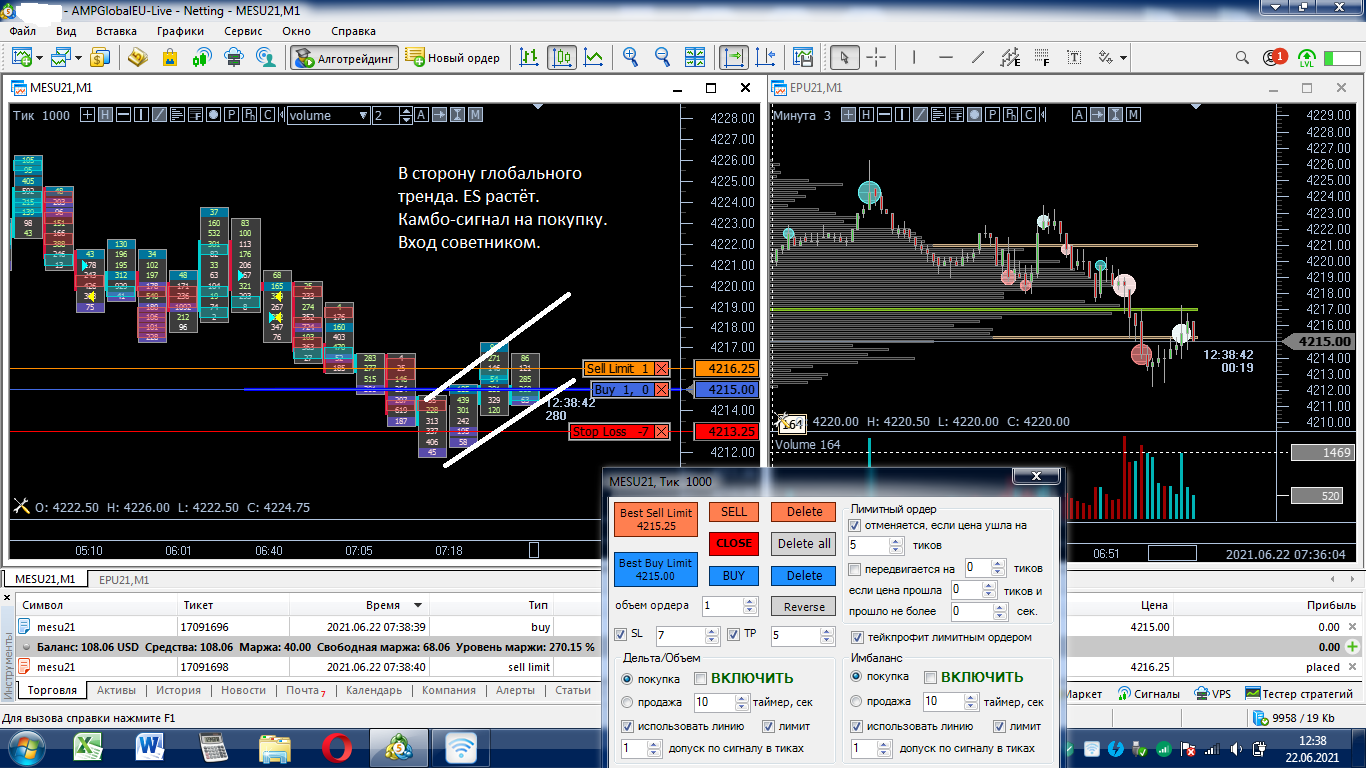Screen dimensions: 1366x768
Task: Select the crosshair cursor tool
Action: (876, 58)
